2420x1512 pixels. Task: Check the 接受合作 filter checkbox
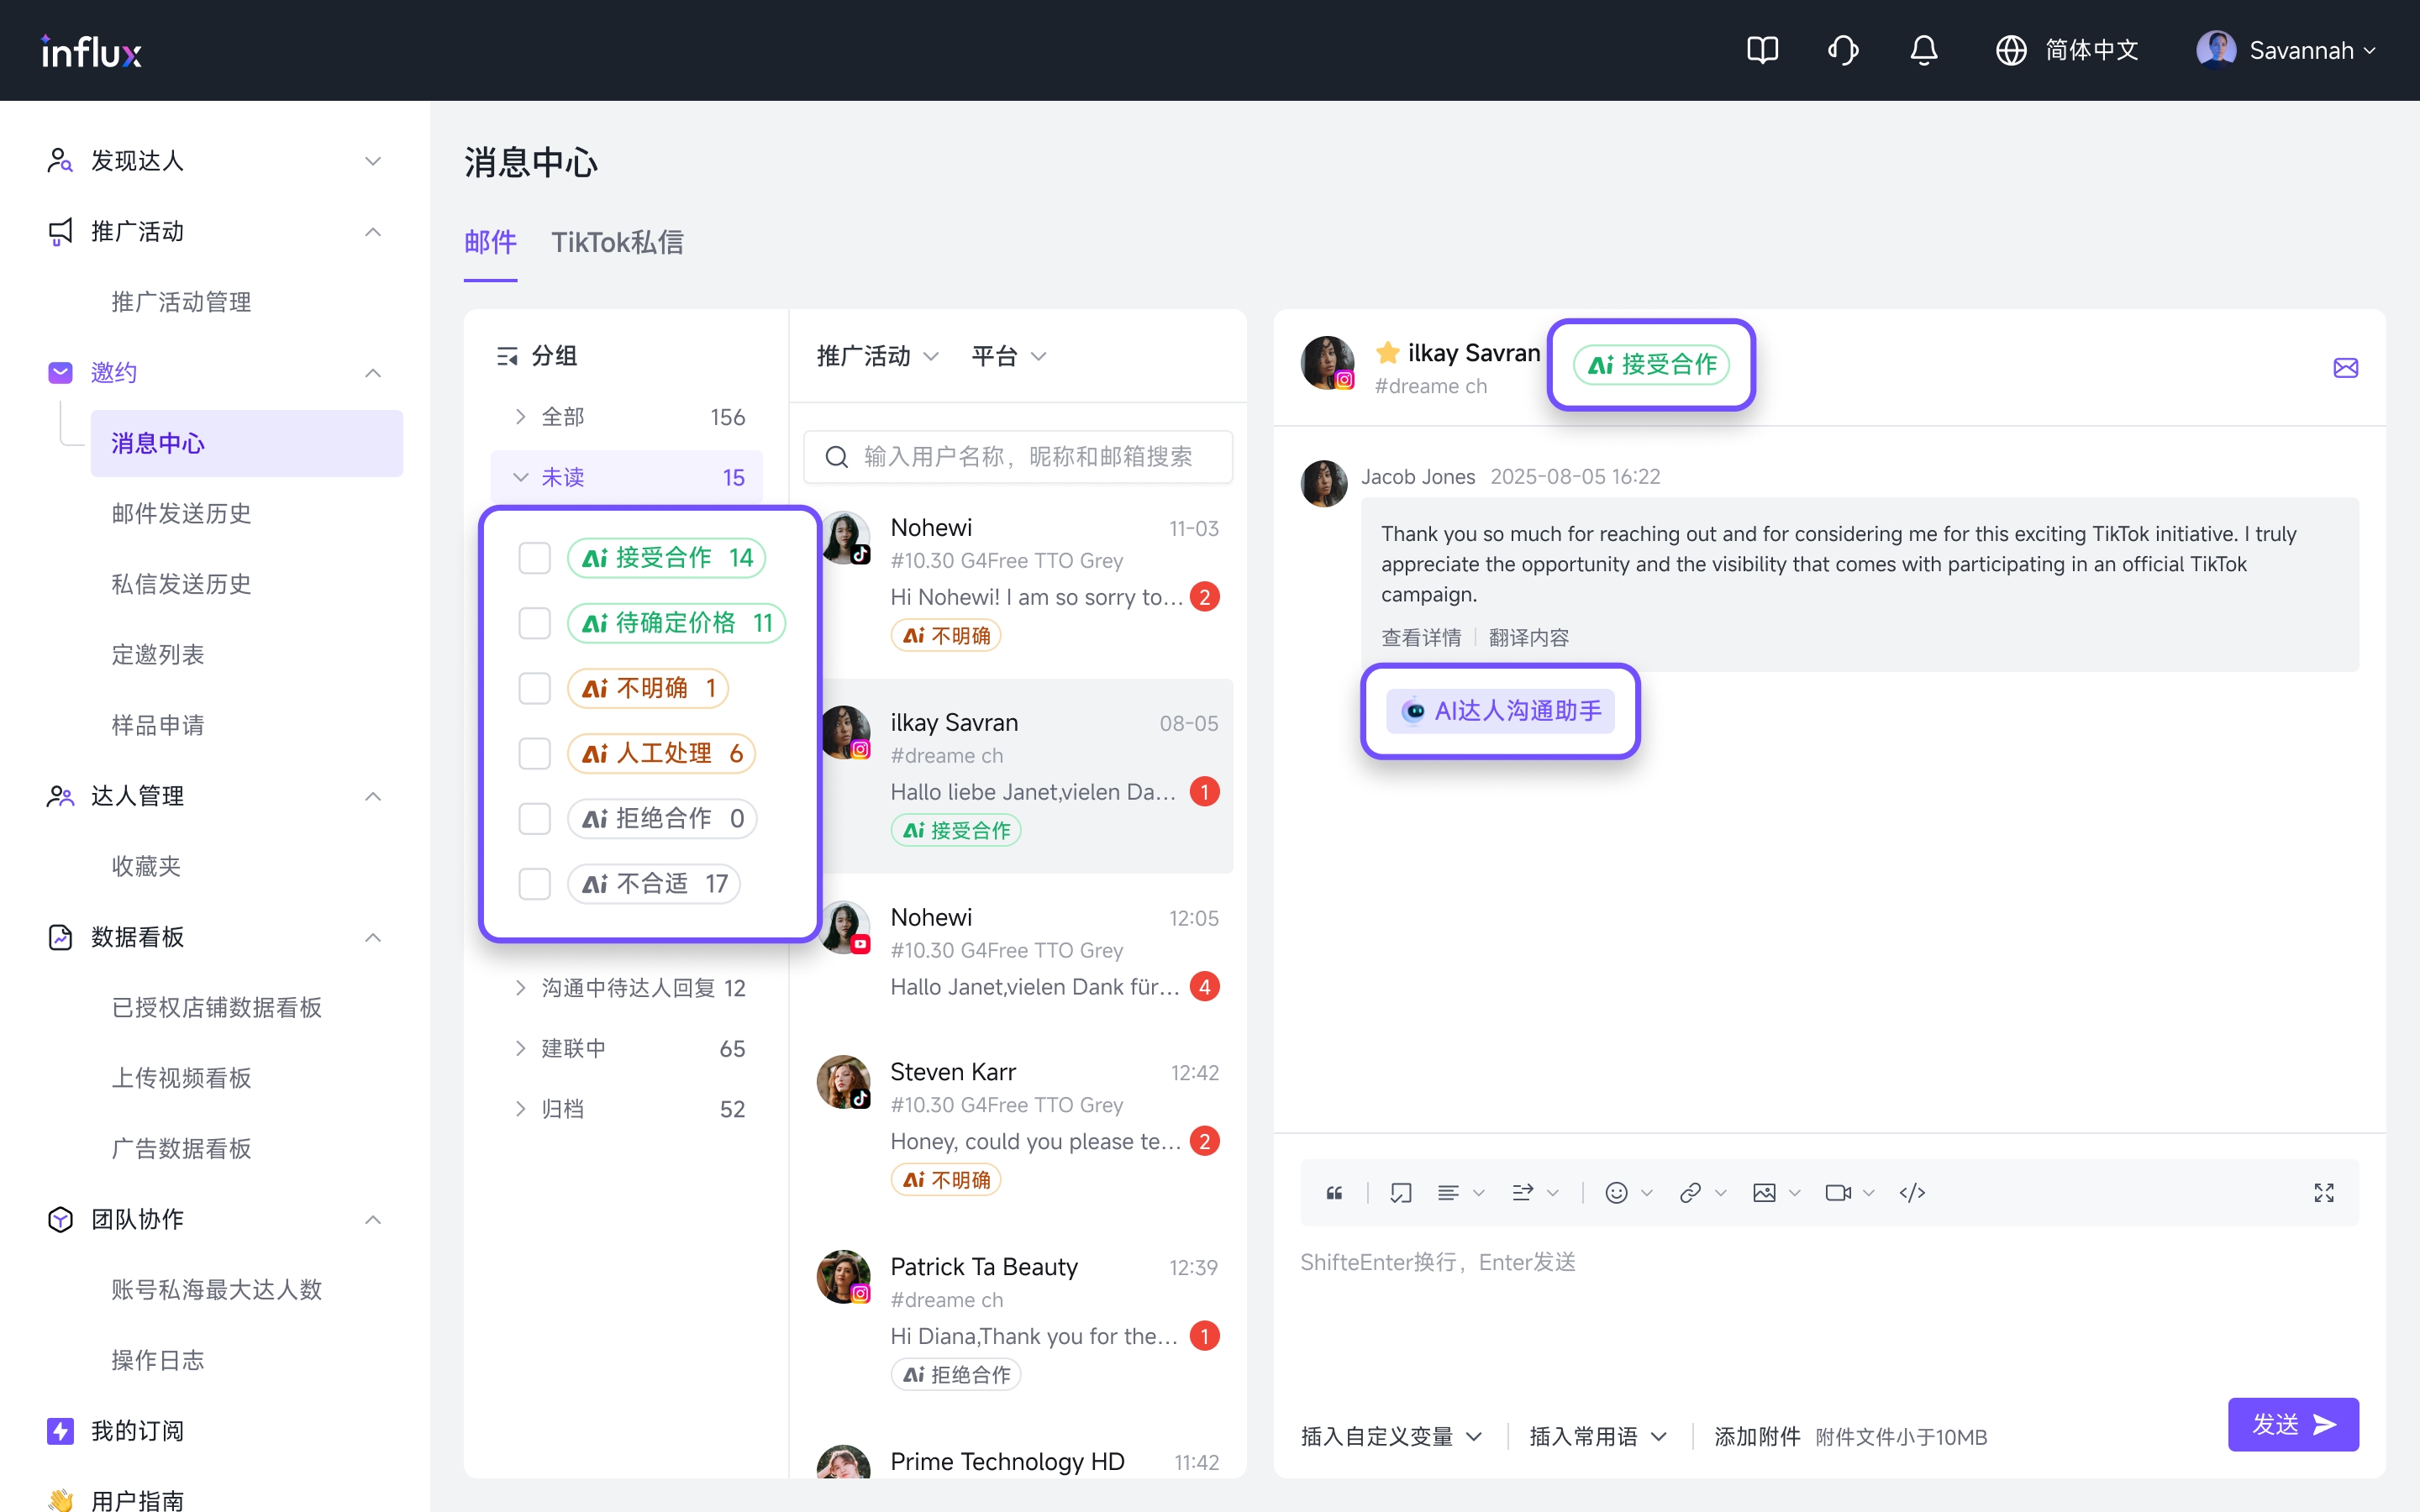point(534,558)
